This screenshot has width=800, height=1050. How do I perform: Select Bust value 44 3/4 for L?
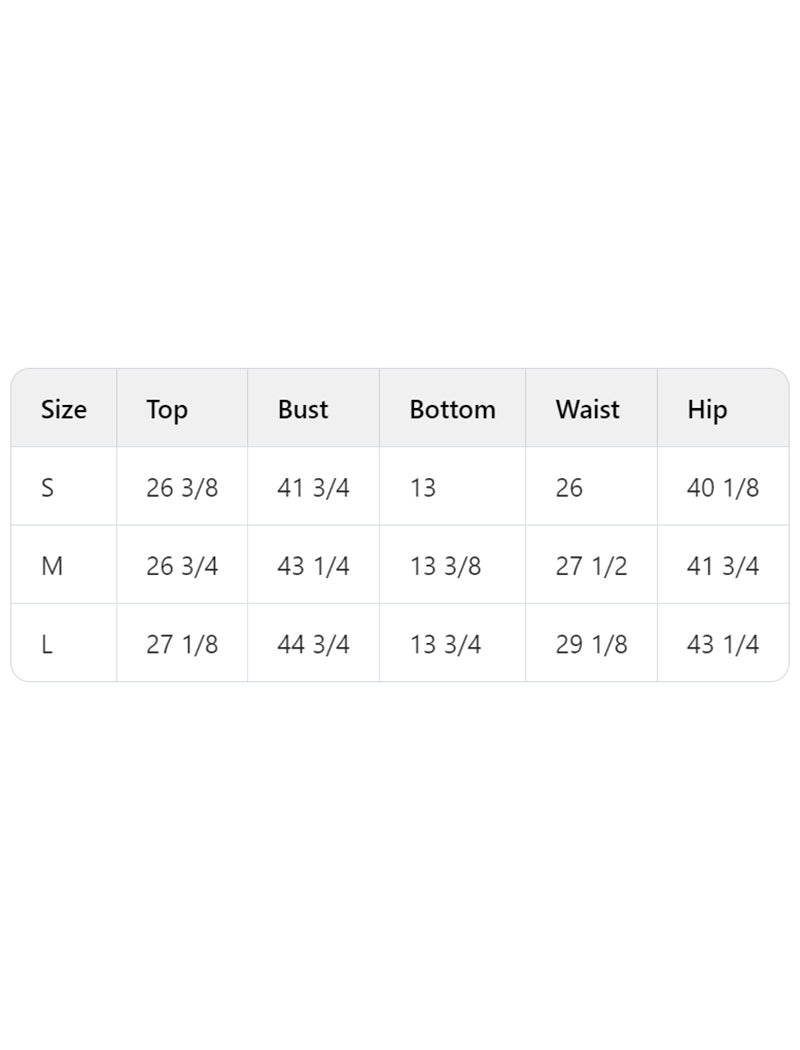coord(313,644)
